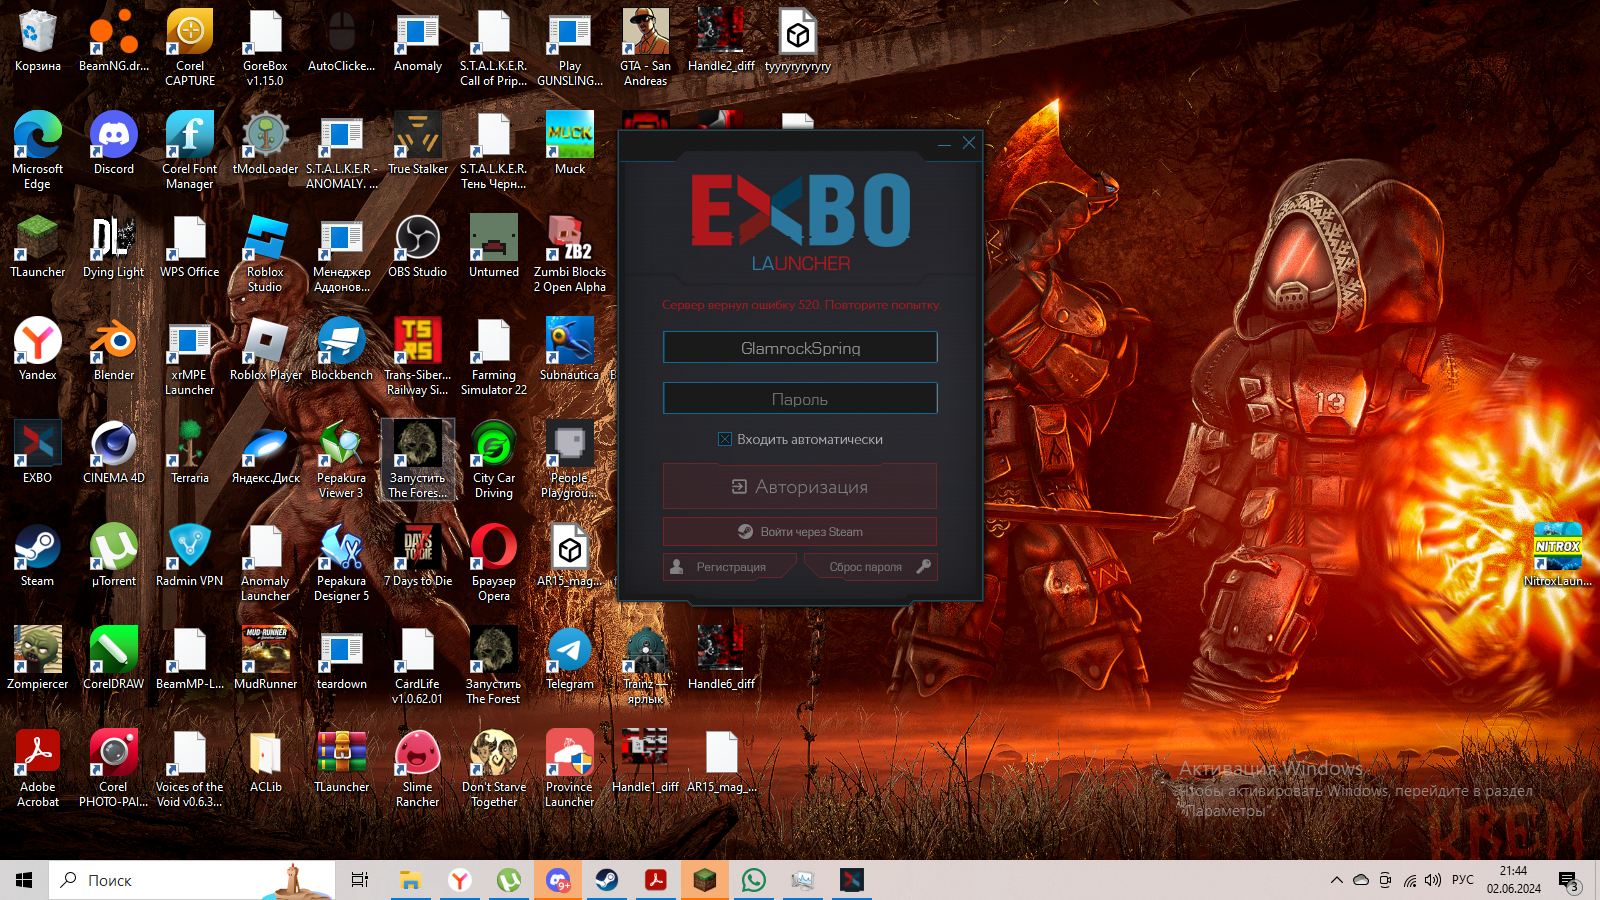Screen dimensions: 1600x900
Task: Select the 7 Days to Die icon
Action: click(418, 557)
